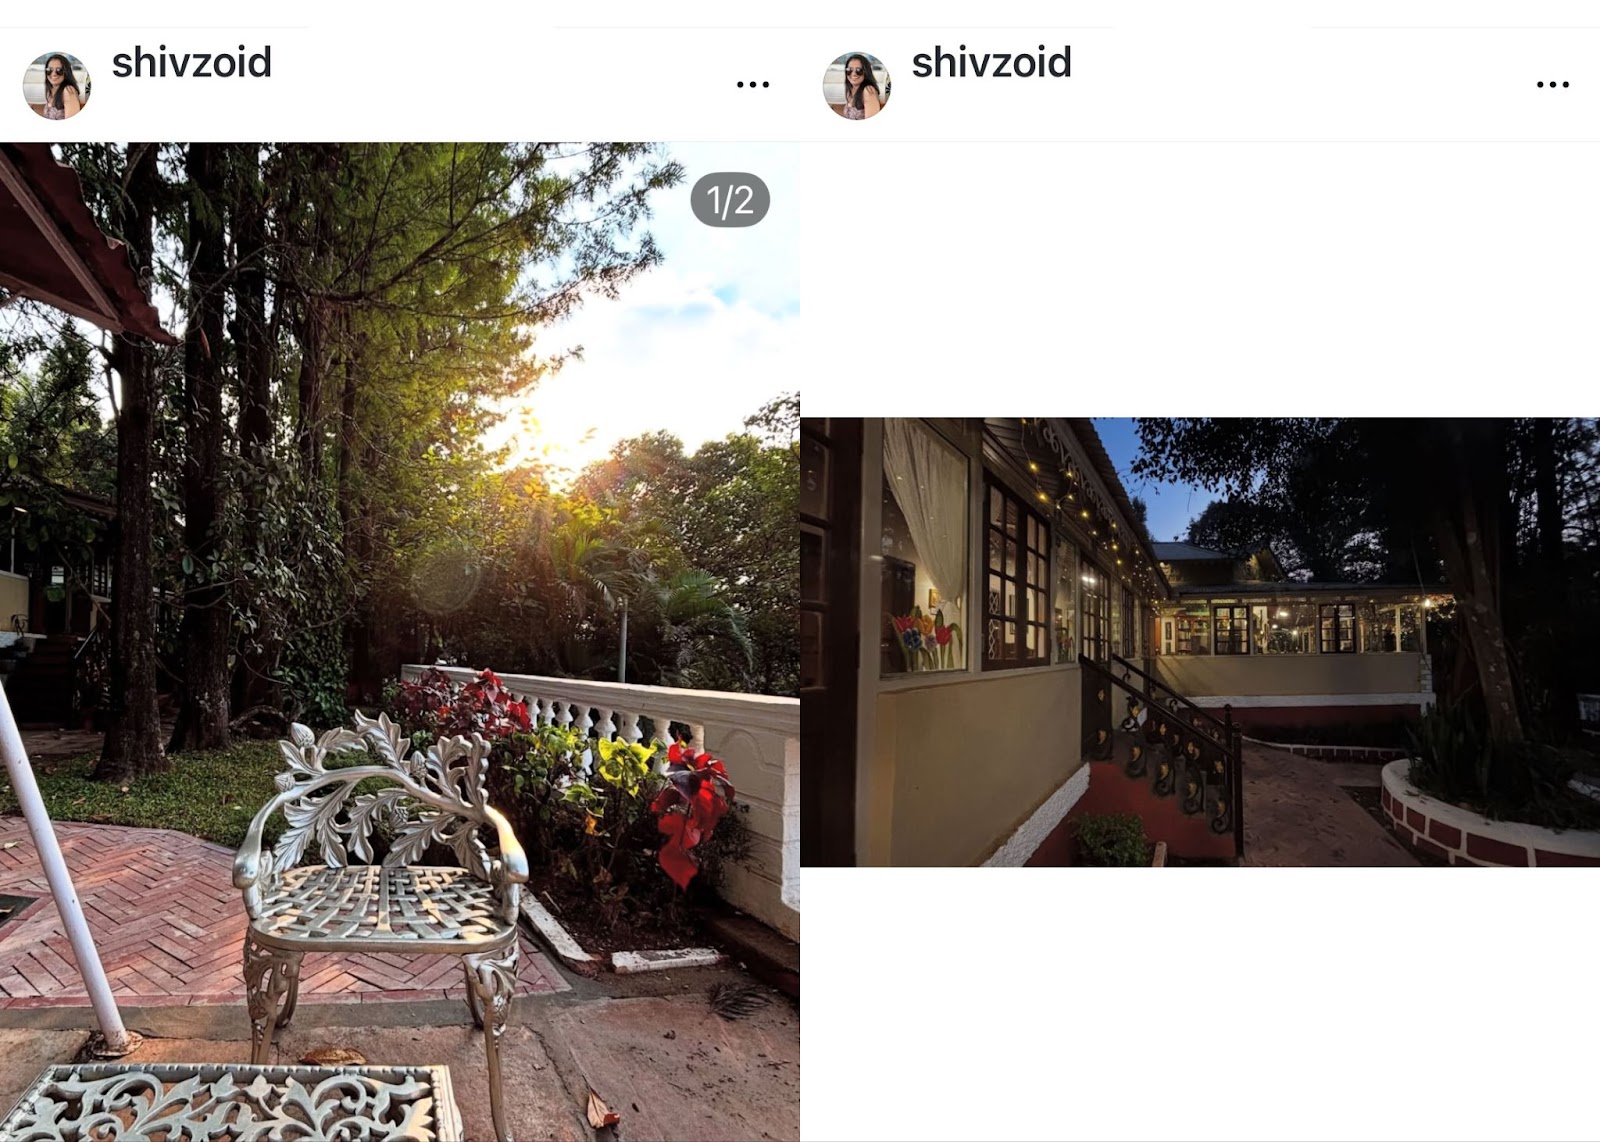Click the left post's shivzoid profile avatar

57,86
